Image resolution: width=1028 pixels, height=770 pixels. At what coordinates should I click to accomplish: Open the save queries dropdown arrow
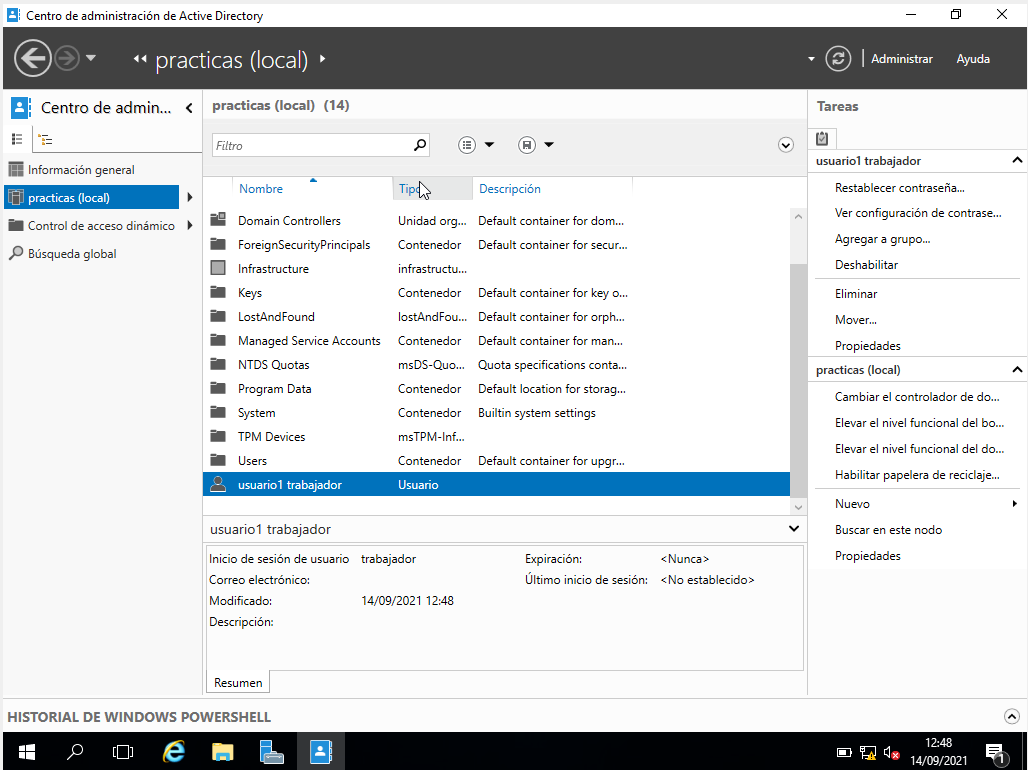click(x=548, y=145)
